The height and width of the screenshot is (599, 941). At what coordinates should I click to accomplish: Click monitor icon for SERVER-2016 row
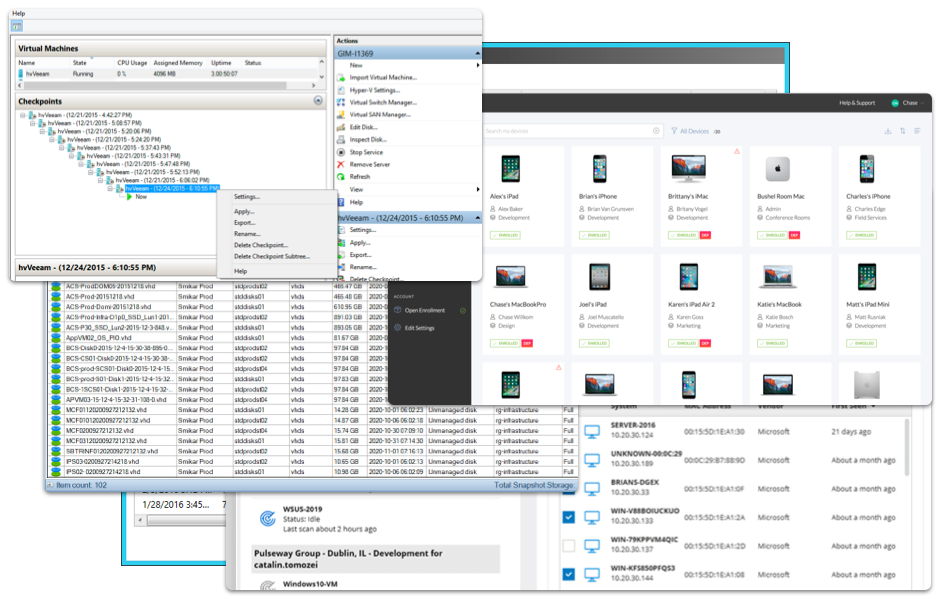pos(592,432)
